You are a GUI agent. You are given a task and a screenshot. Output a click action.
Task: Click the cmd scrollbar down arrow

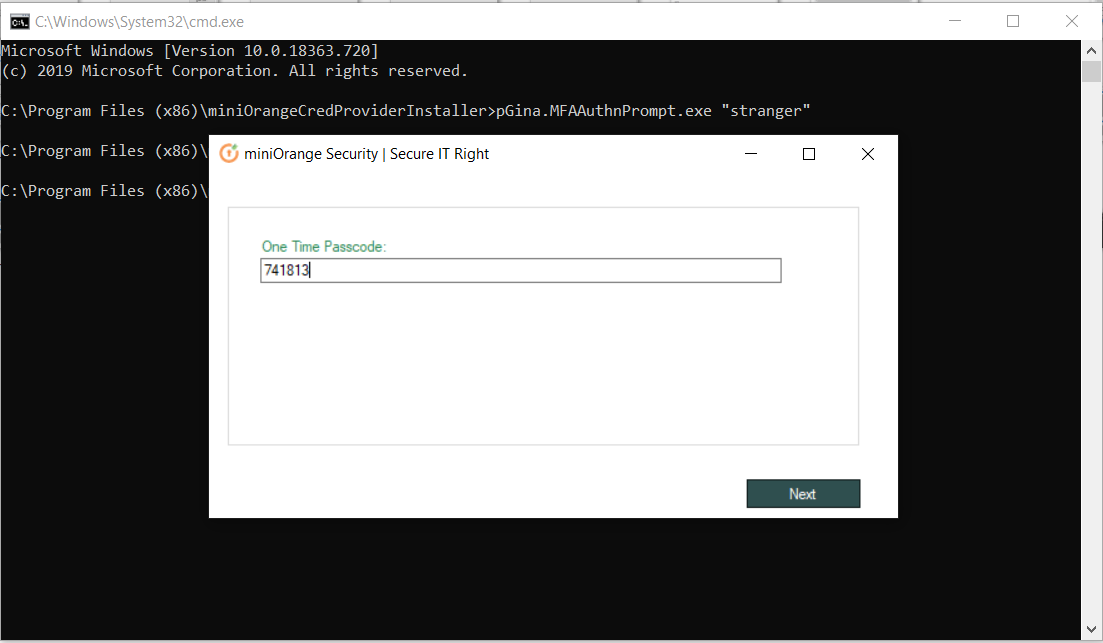coord(1091,630)
